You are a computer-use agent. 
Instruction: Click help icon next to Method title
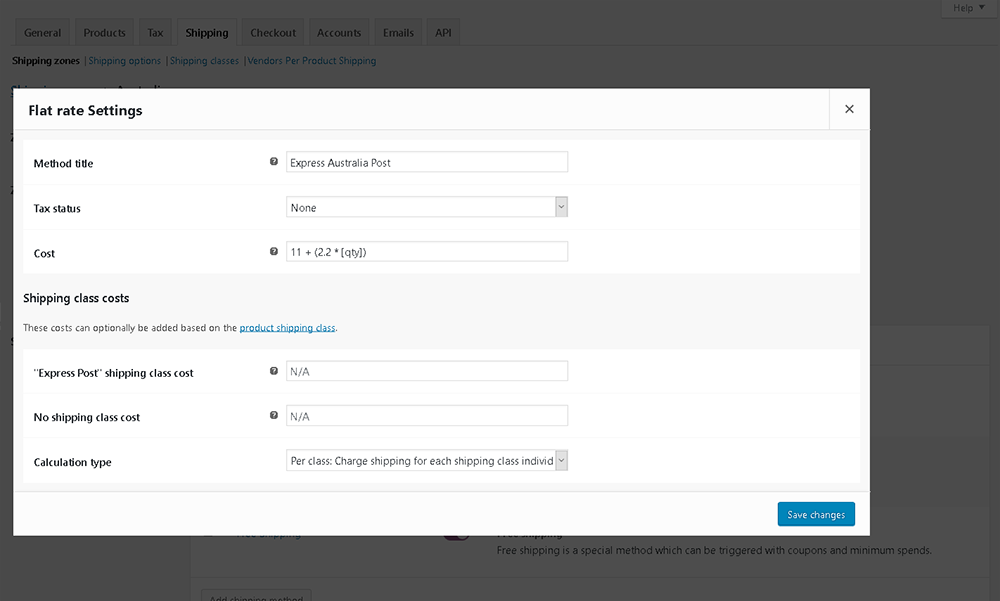274,161
